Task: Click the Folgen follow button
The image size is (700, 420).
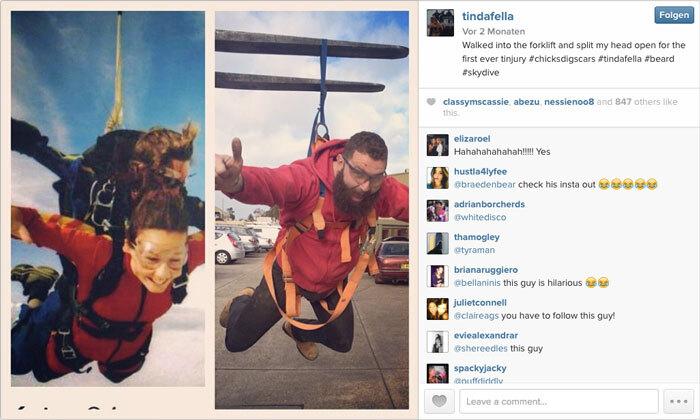Action: tap(674, 15)
